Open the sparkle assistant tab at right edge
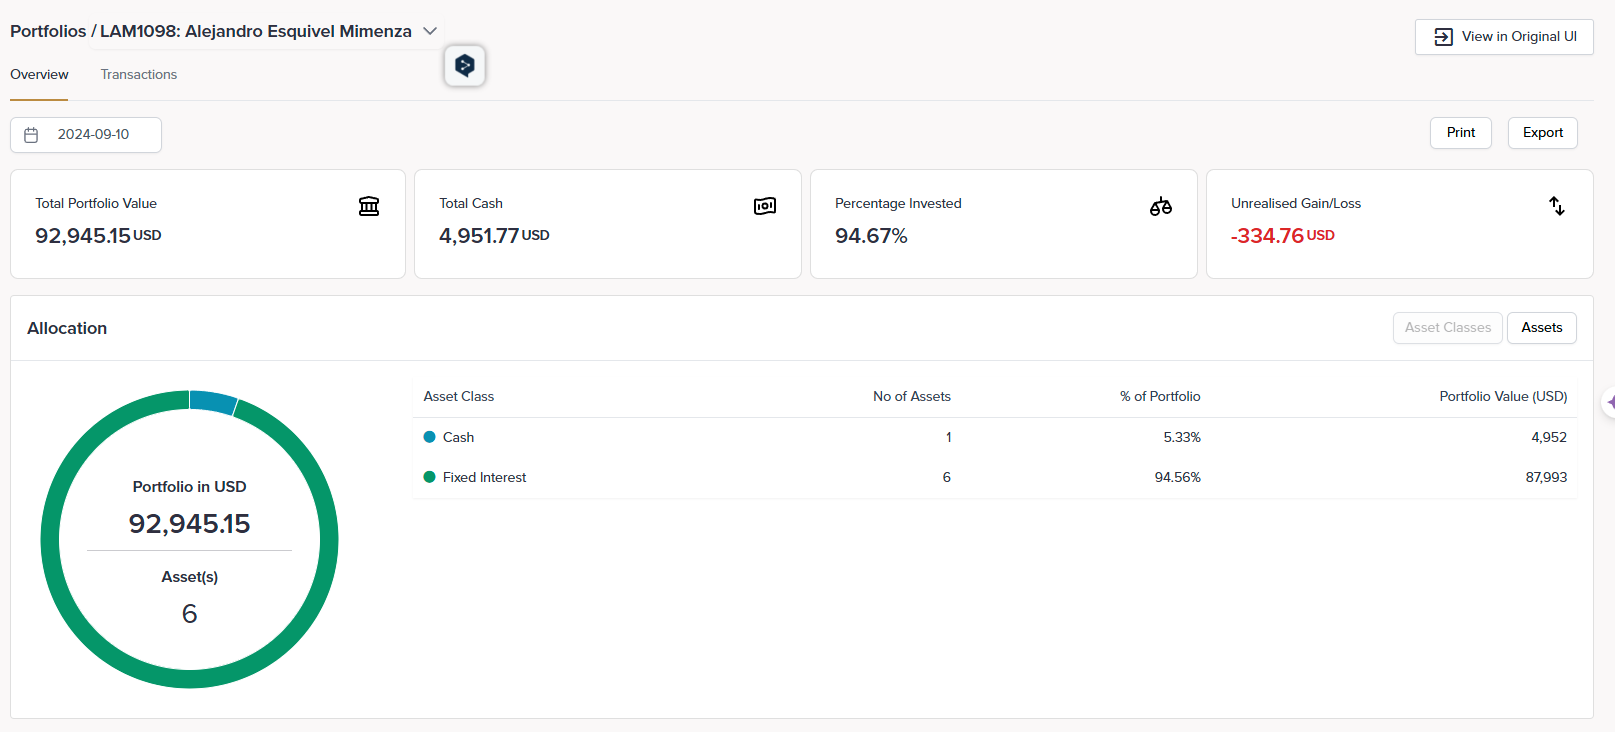 pos(1608,402)
